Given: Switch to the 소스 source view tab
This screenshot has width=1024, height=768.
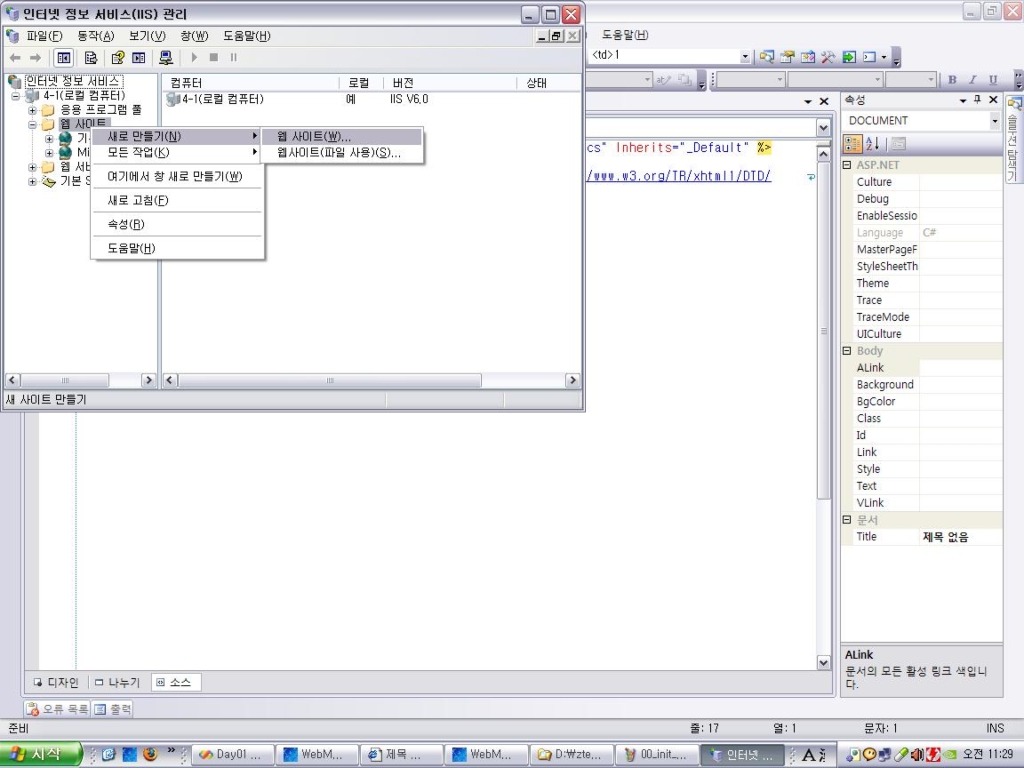Looking at the screenshot, I should click(174, 682).
